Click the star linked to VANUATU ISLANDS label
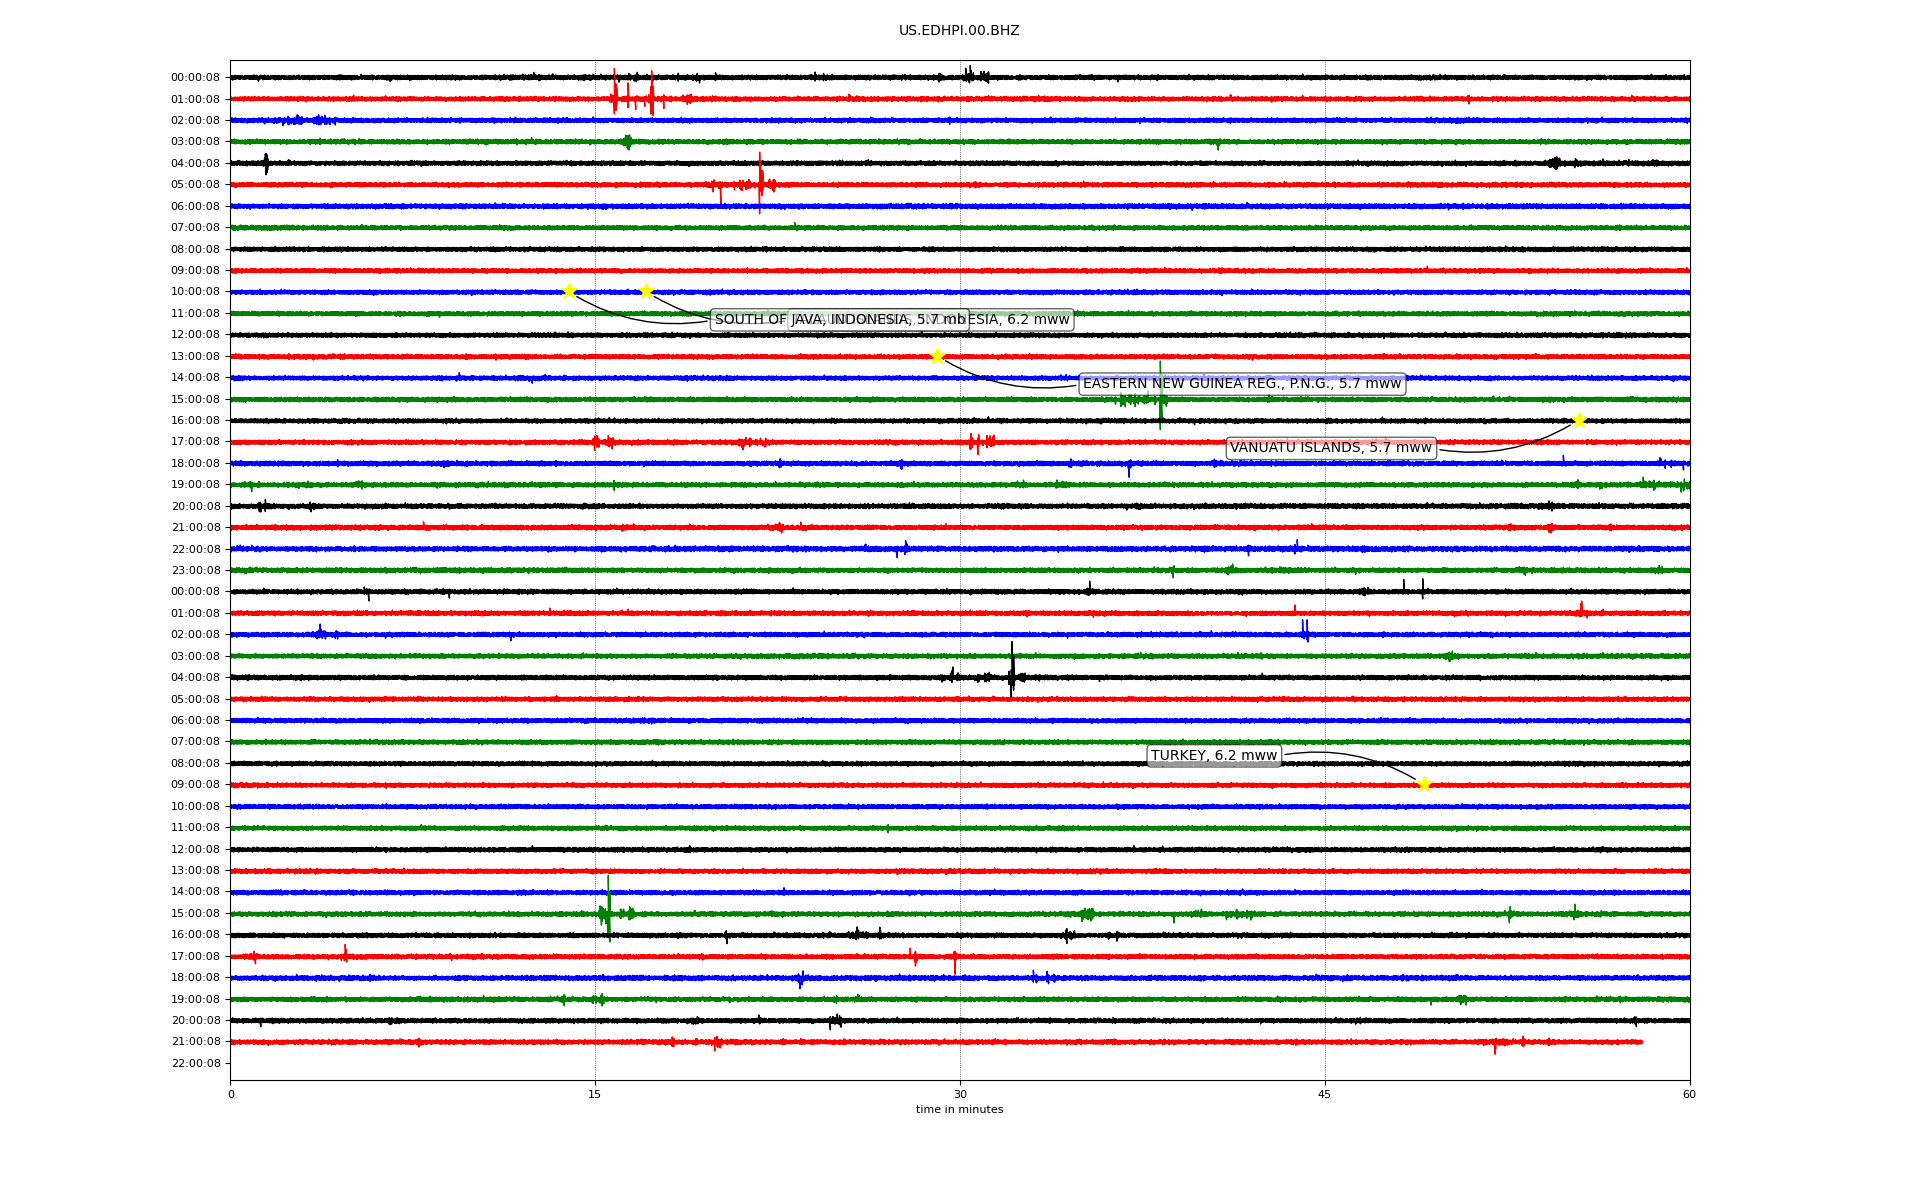The image size is (1920, 1200). (x=1579, y=420)
